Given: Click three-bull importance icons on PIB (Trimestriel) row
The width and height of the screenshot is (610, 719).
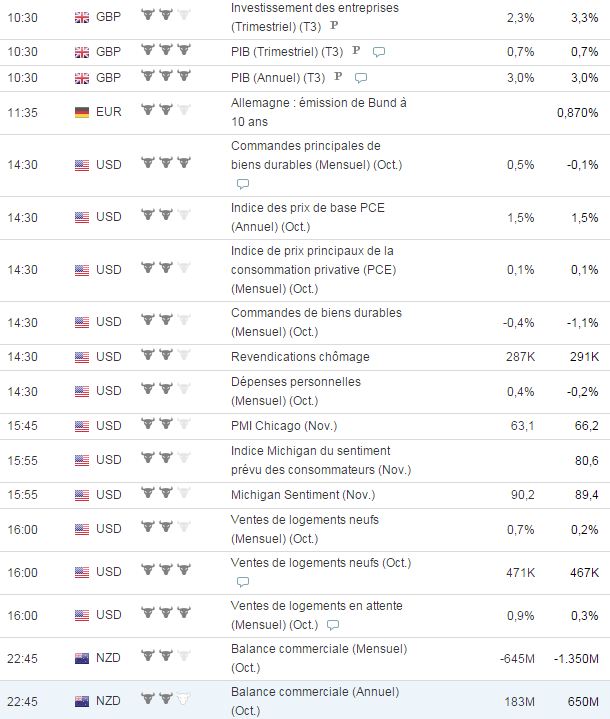Looking at the screenshot, I should click(166, 50).
